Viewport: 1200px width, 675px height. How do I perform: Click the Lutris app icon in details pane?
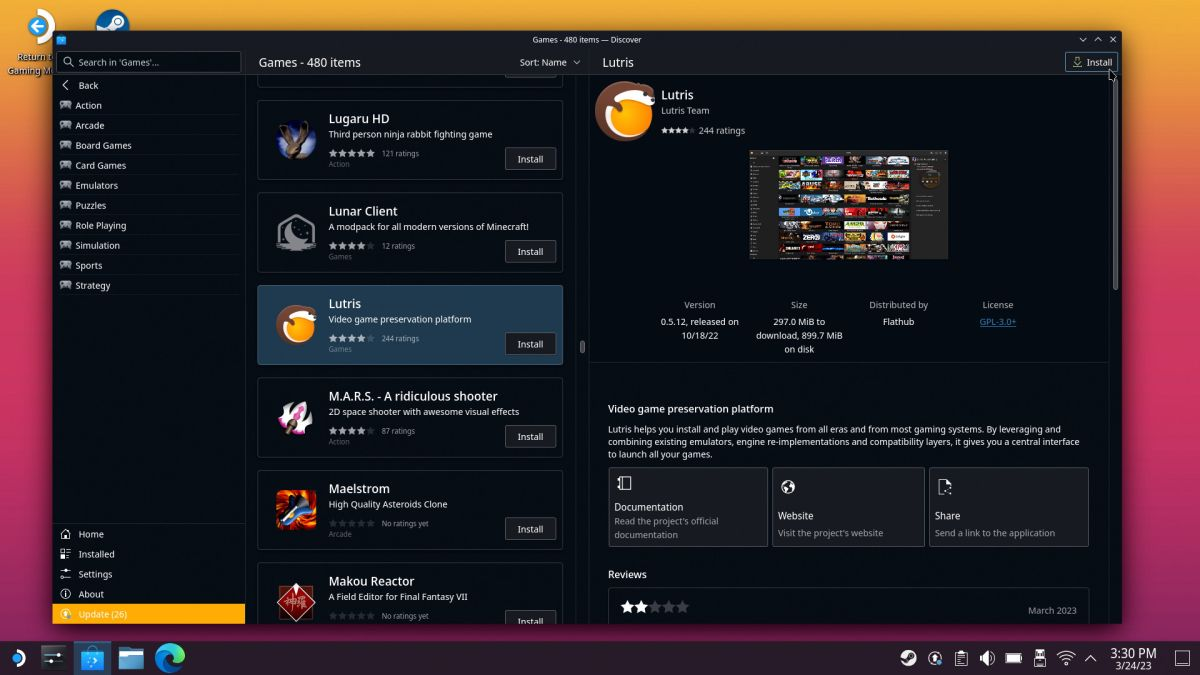624,110
